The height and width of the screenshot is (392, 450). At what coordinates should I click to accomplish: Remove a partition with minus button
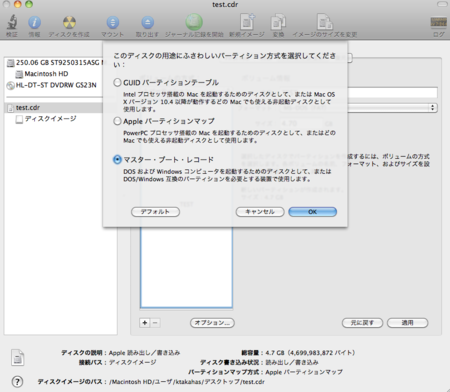(155, 323)
